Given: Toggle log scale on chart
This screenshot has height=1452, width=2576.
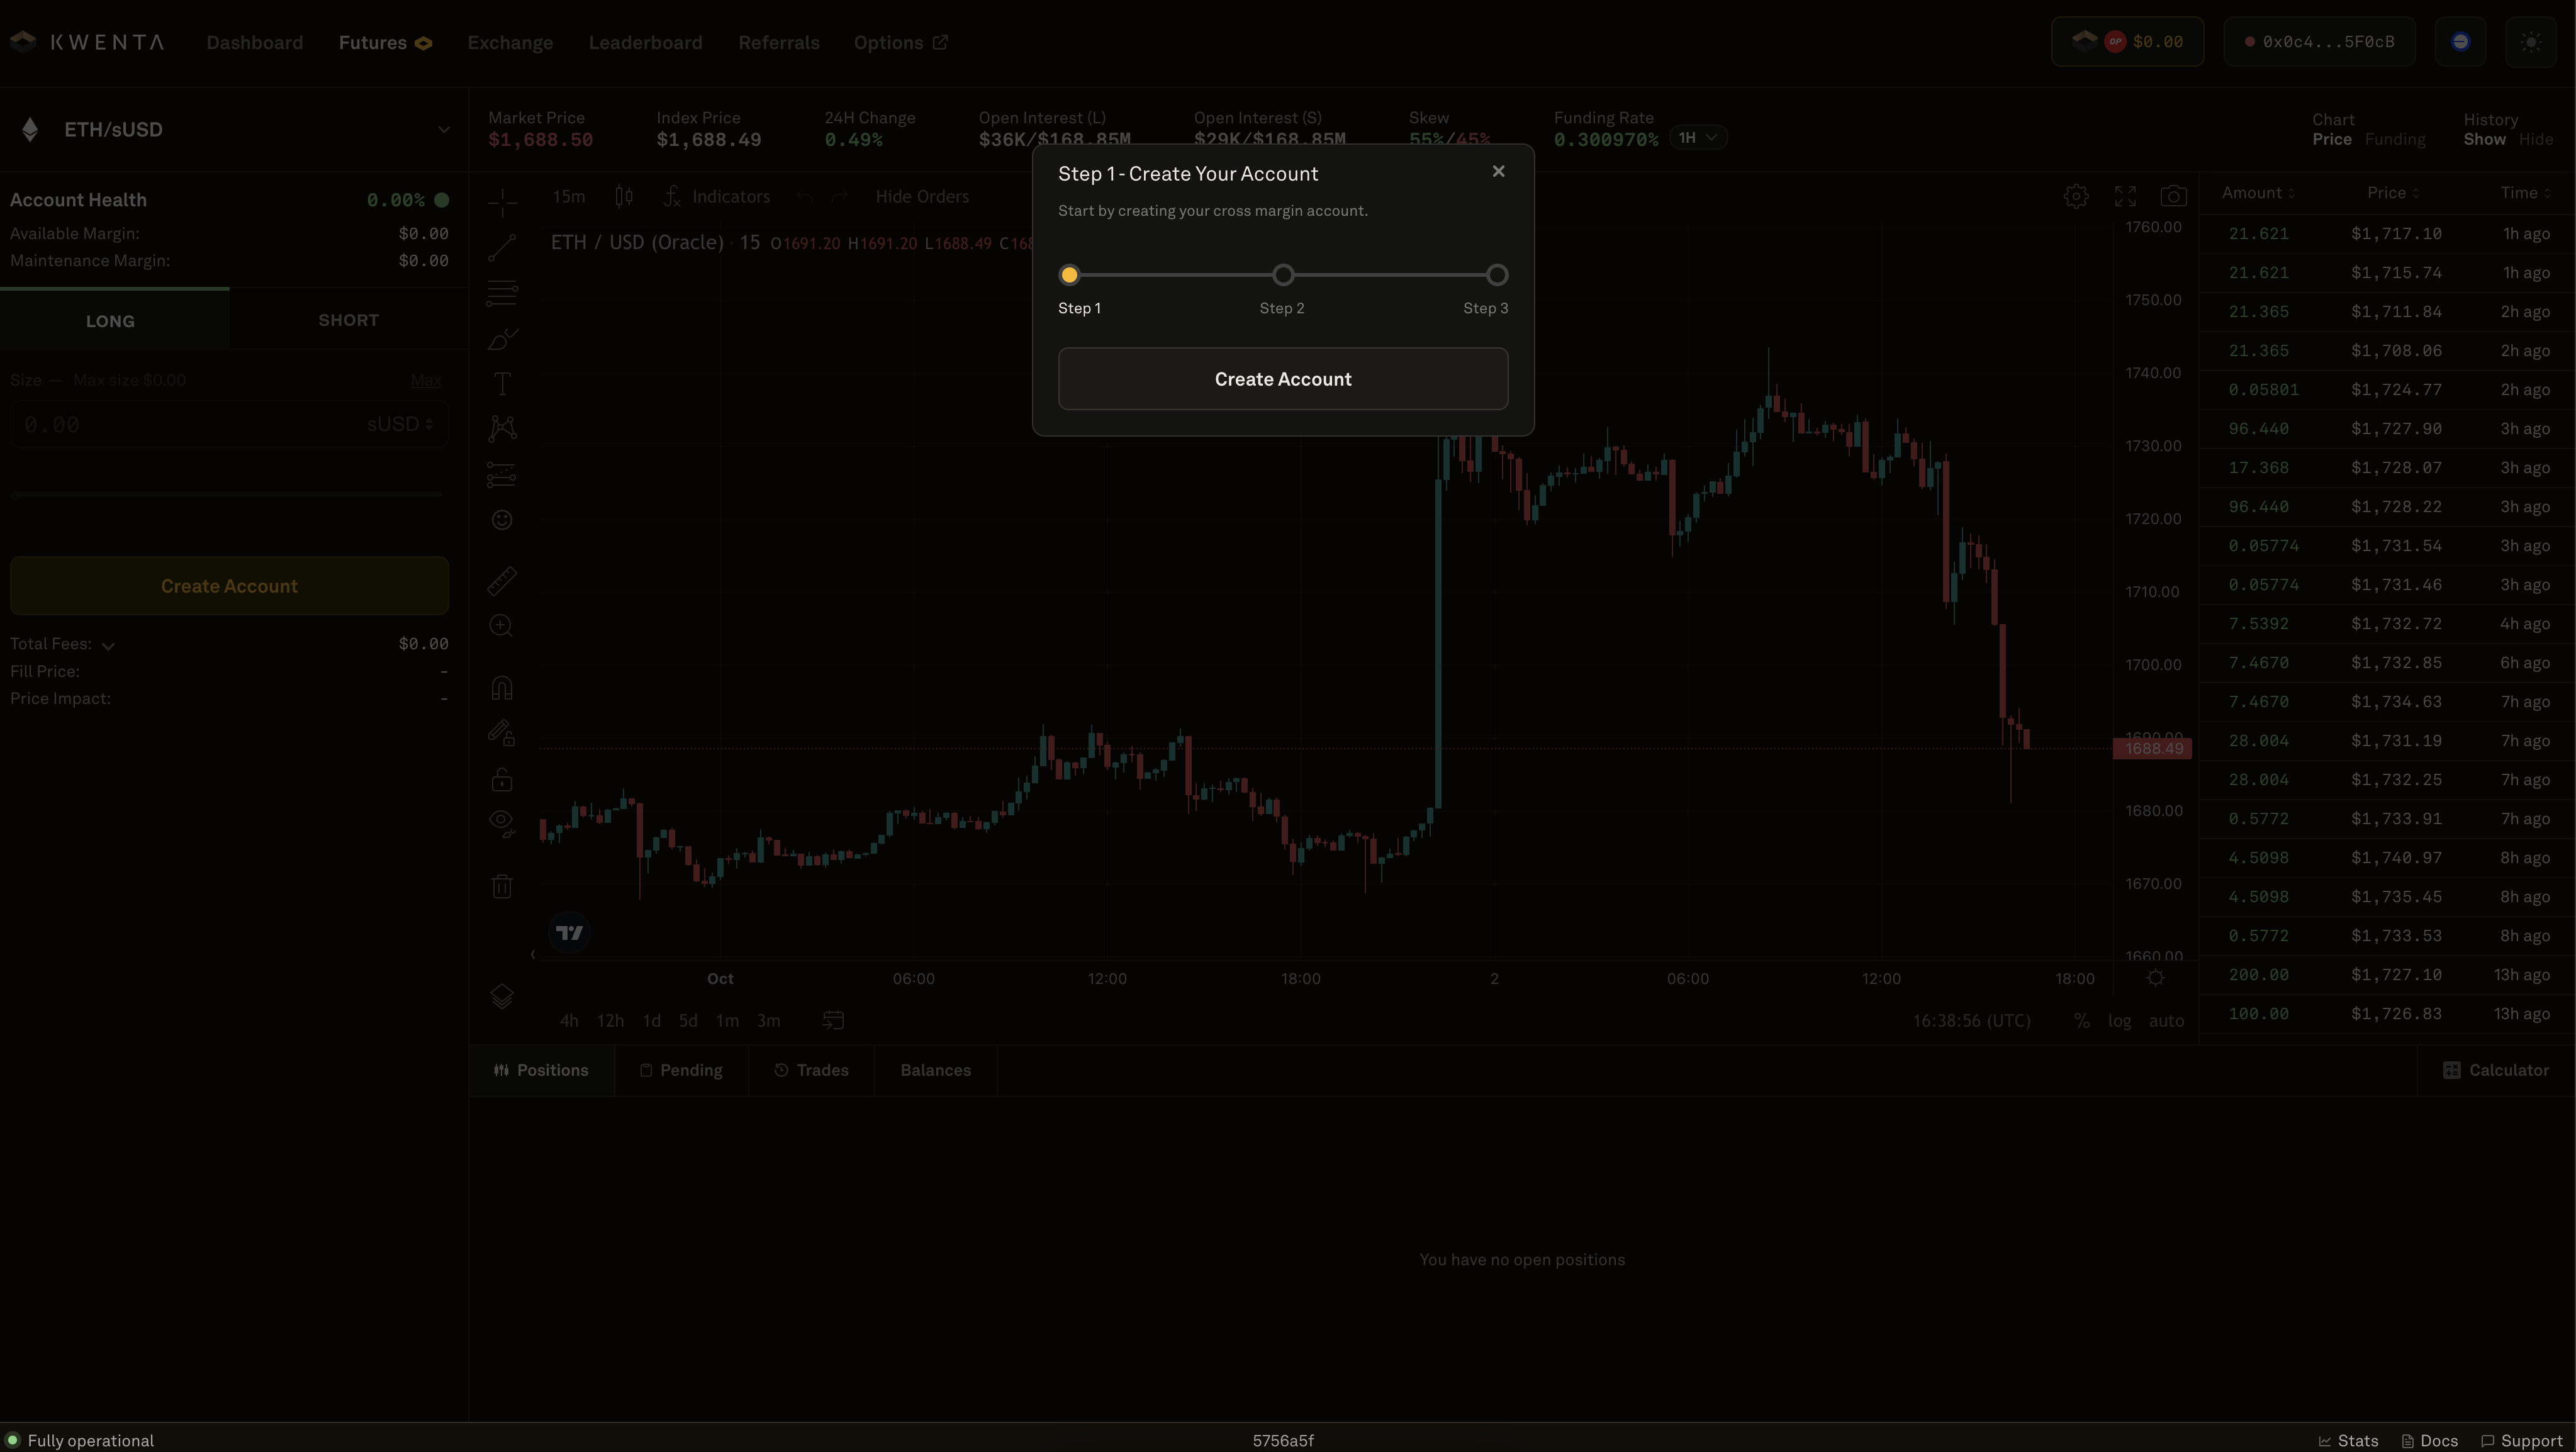Looking at the screenshot, I should (x=2119, y=1021).
